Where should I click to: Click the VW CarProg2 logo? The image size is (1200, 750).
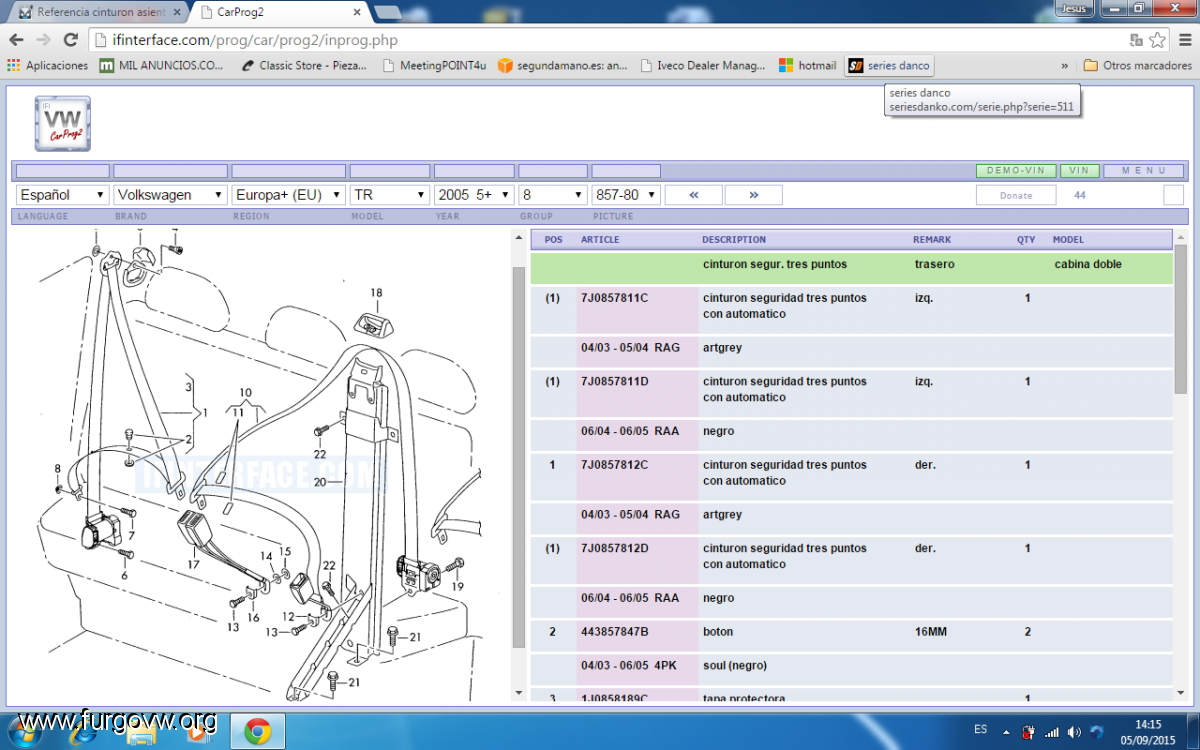pyautogui.click(x=63, y=123)
